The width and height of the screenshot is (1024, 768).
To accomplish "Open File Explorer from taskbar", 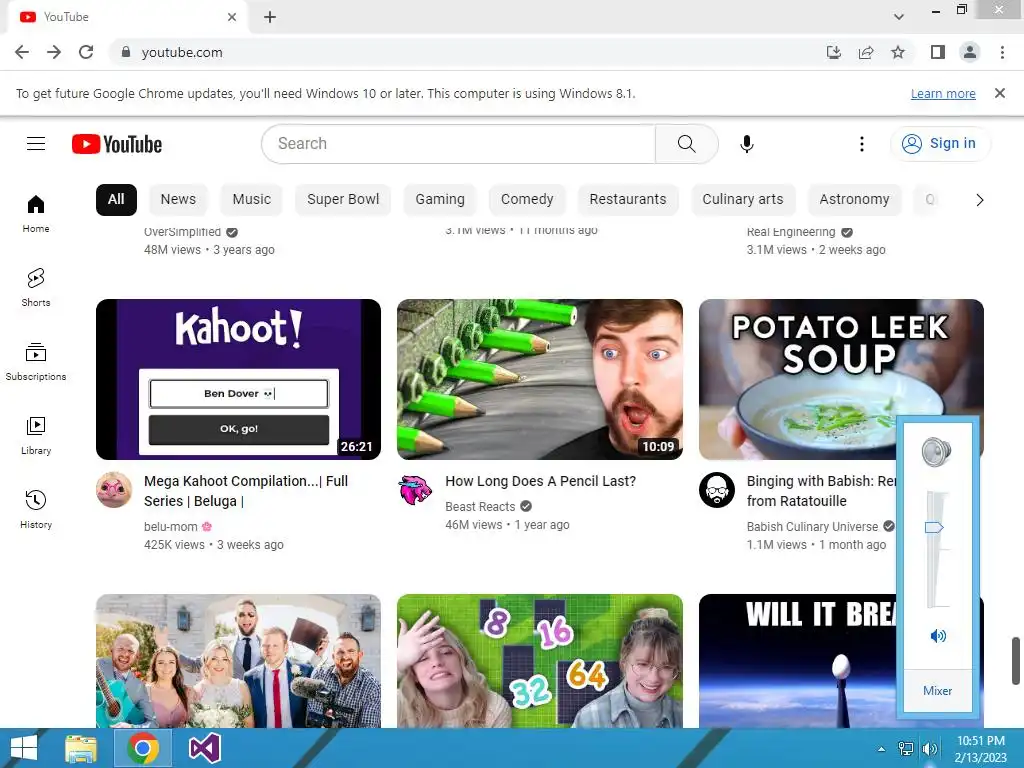I will tap(81, 748).
